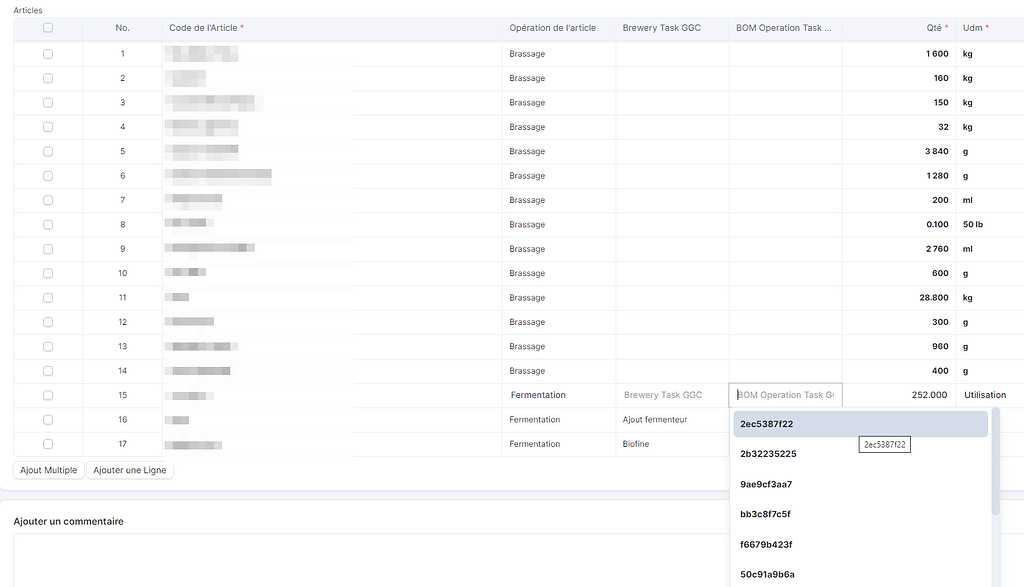Check the checkbox for row 5
This screenshot has width=1024, height=587.
47,151
